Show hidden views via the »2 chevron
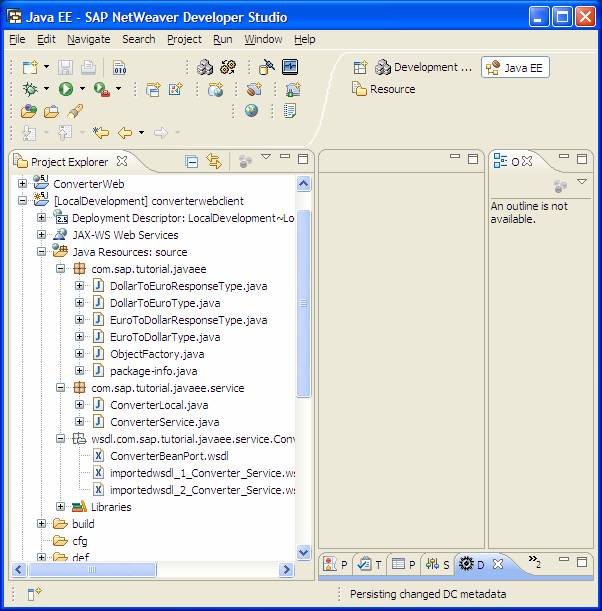 535,563
